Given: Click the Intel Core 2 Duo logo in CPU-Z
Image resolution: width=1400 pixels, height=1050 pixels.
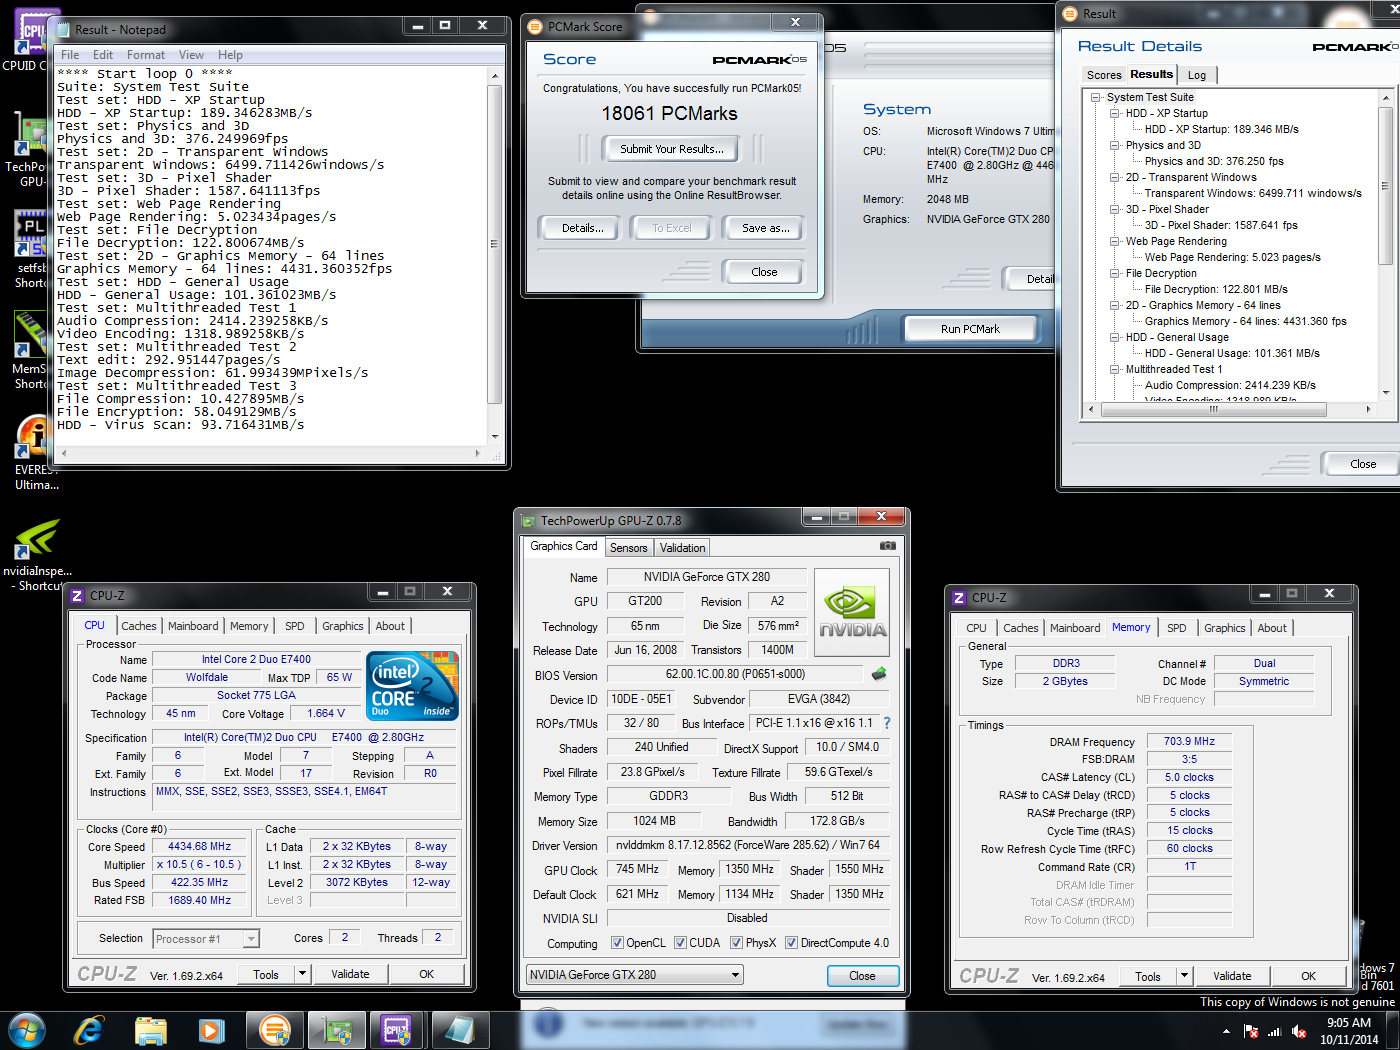Looking at the screenshot, I should (x=412, y=685).
